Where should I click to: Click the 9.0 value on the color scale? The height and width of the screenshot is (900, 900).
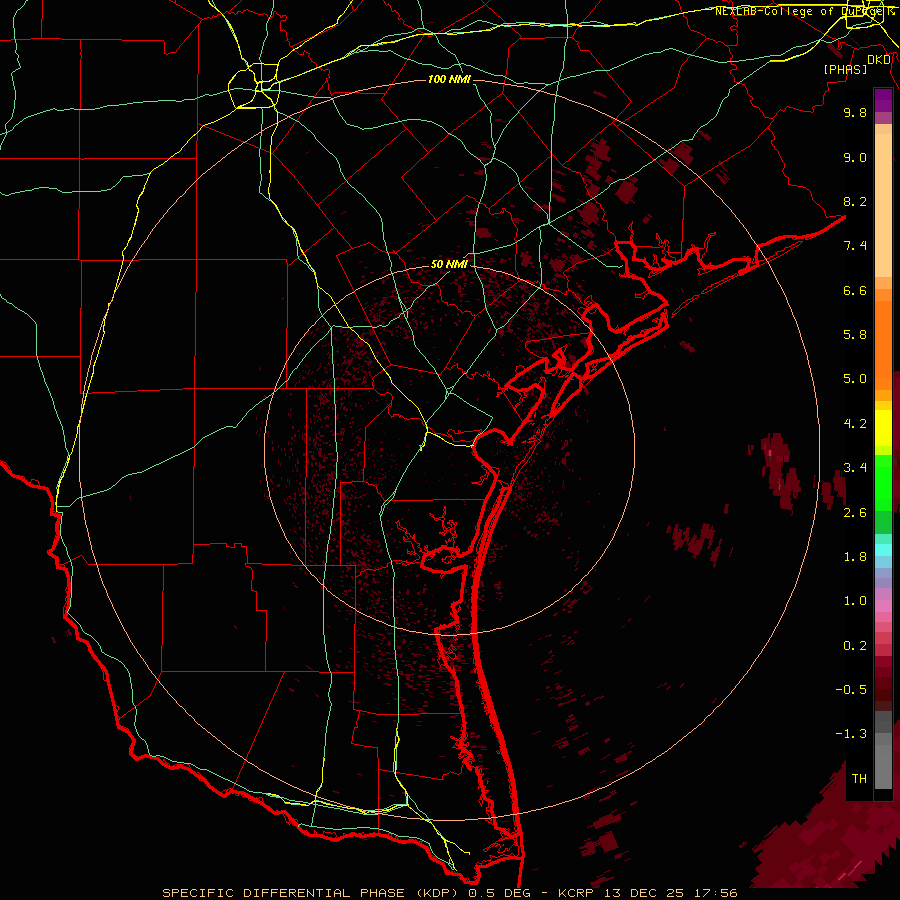pos(855,157)
